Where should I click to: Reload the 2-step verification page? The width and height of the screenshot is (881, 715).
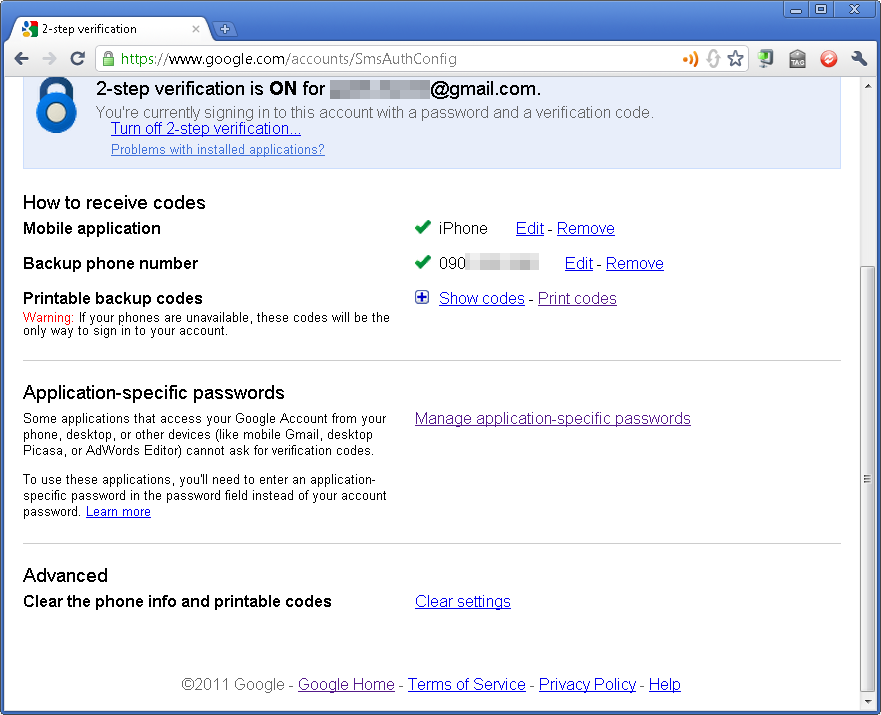(78, 58)
